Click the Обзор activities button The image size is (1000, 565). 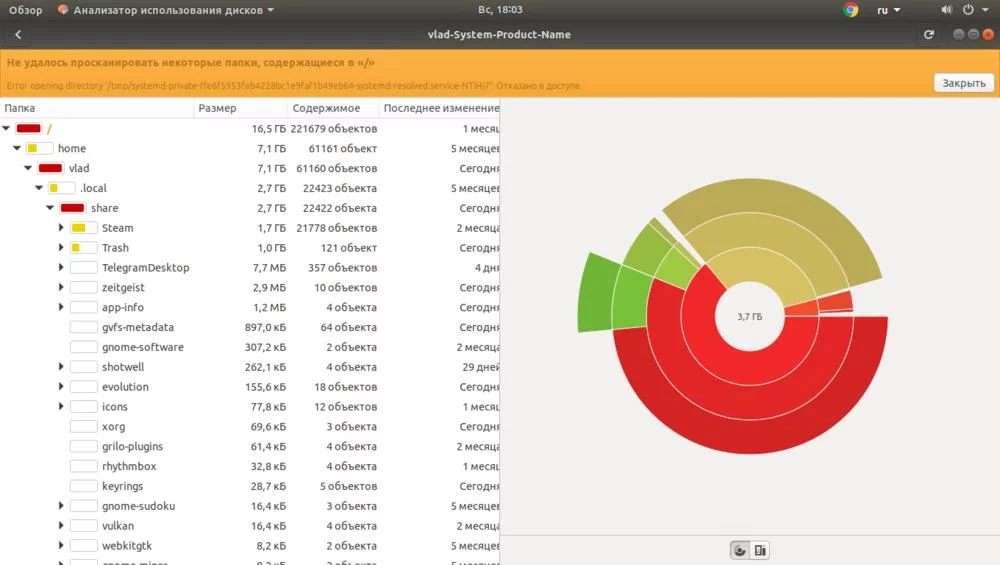[x=25, y=10]
